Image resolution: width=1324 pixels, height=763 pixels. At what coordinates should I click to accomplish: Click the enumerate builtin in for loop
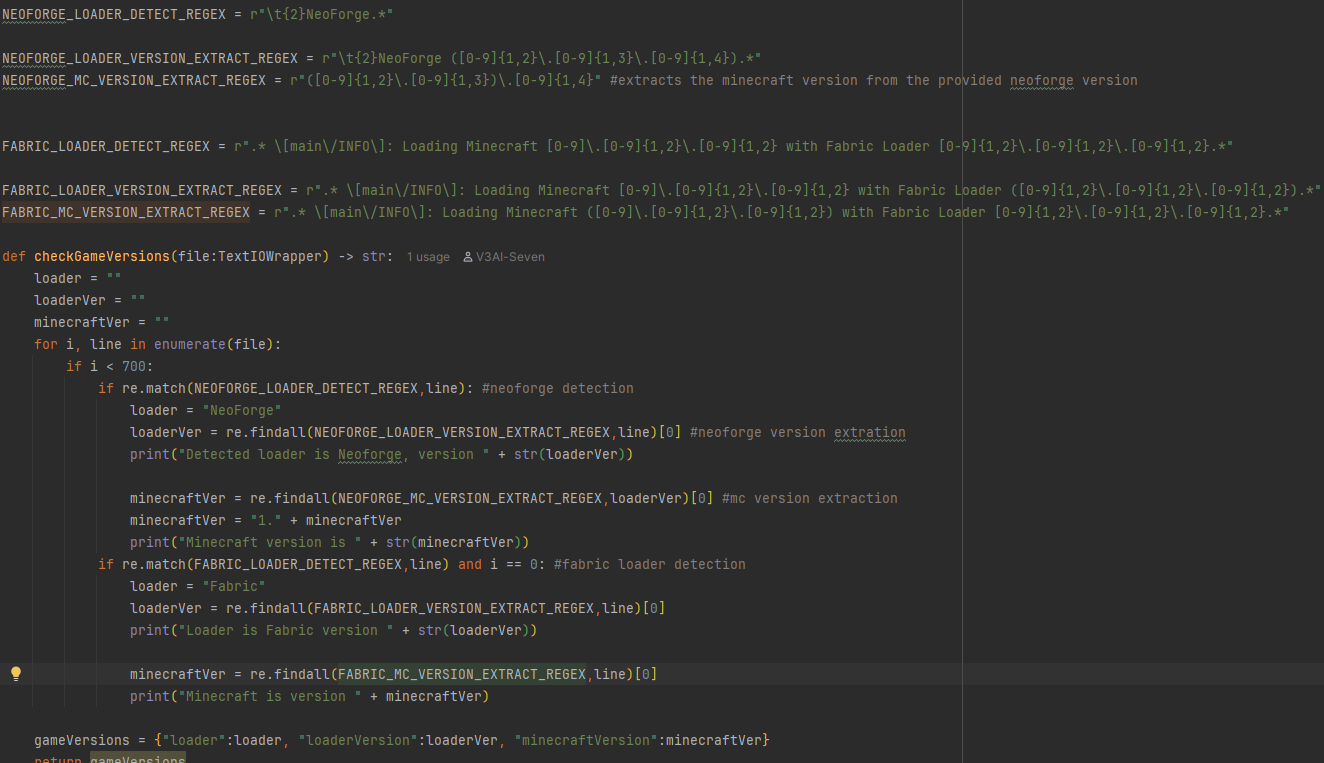pos(189,344)
